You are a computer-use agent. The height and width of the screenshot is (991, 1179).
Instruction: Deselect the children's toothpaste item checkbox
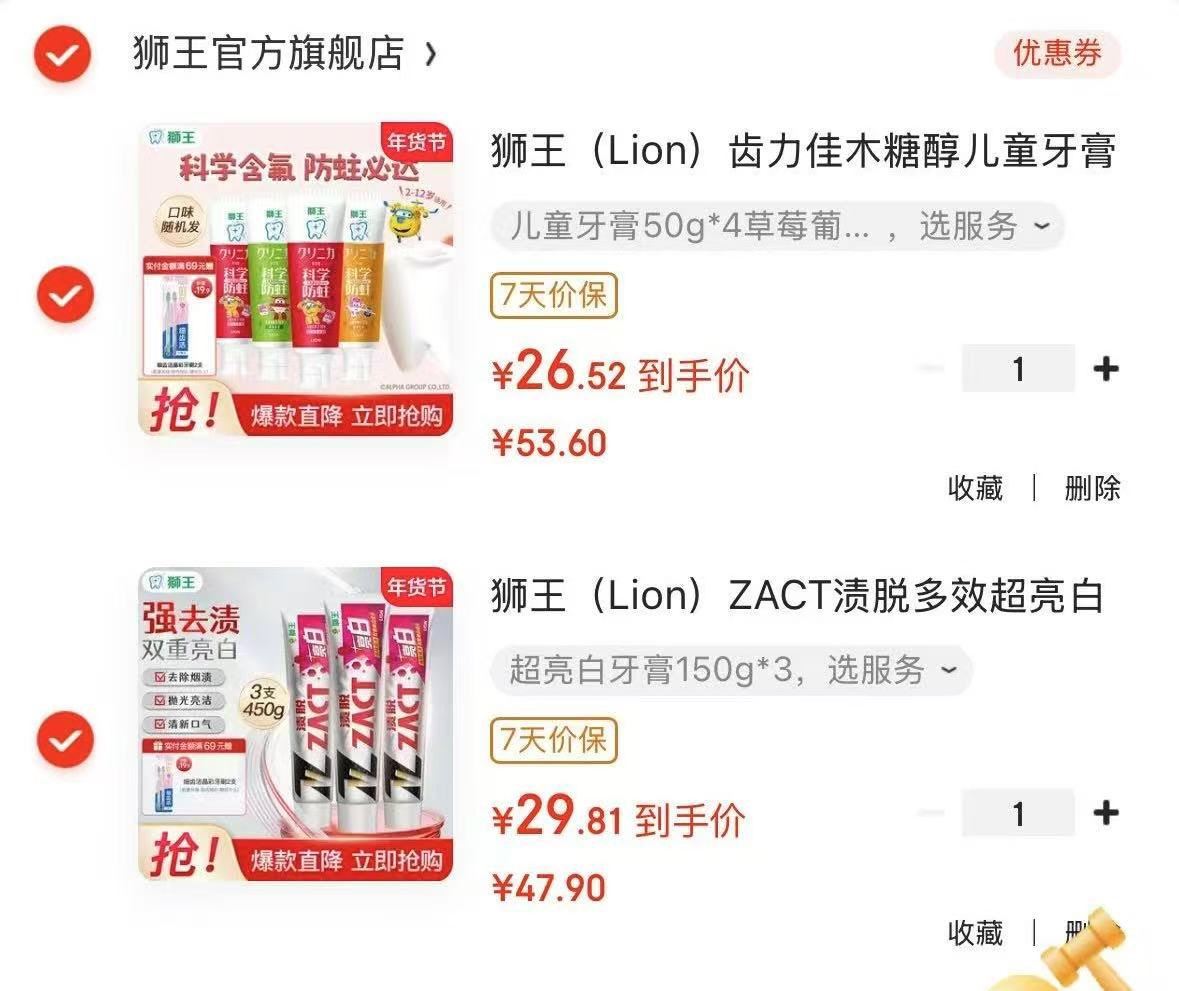click(x=65, y=294)
